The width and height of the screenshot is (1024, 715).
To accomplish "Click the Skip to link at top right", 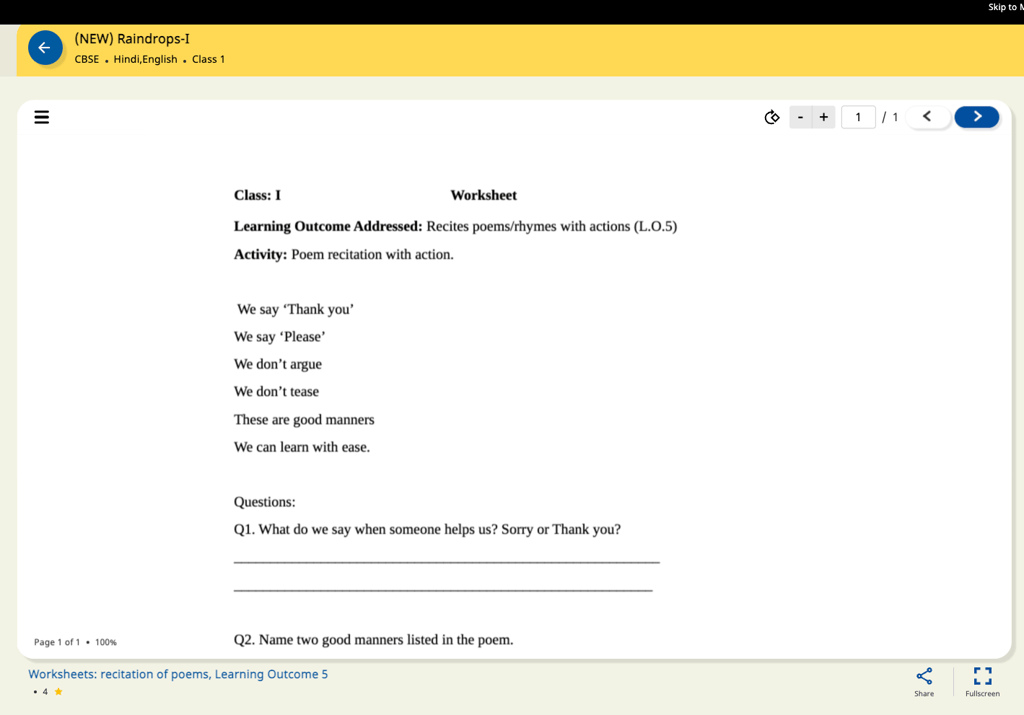I will pos(1006,7).
